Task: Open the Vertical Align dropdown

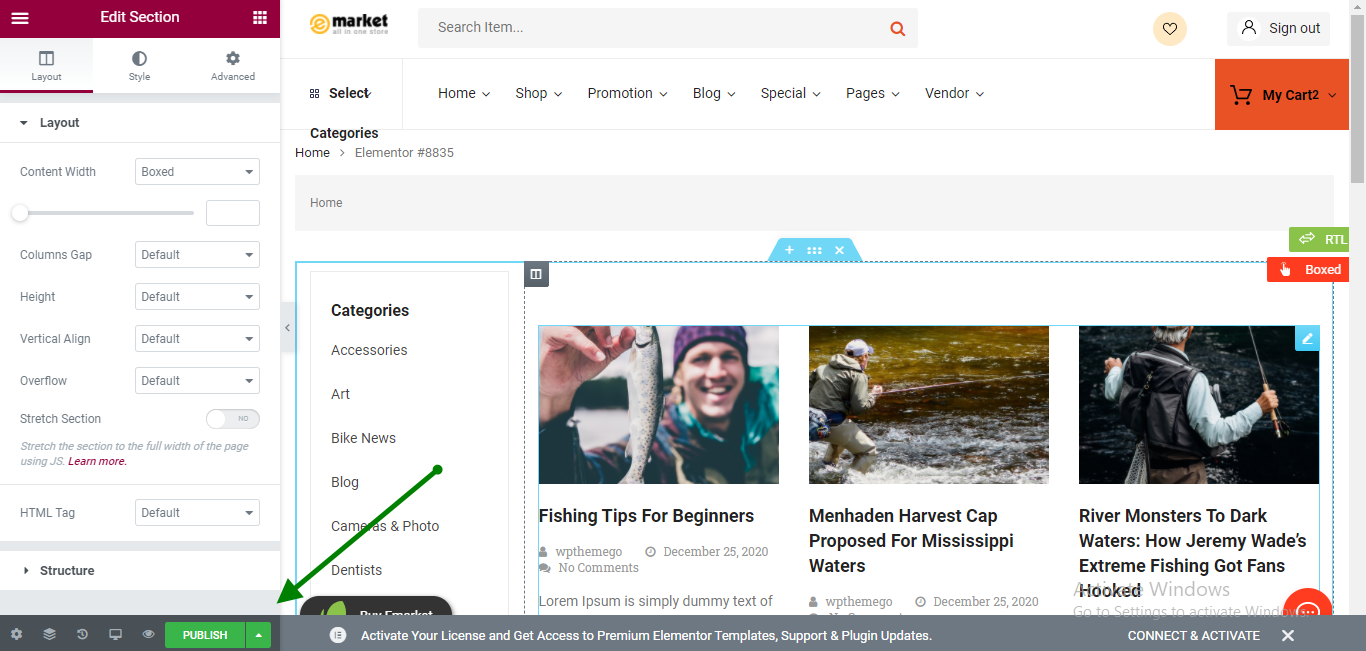Action: [197, 339]
